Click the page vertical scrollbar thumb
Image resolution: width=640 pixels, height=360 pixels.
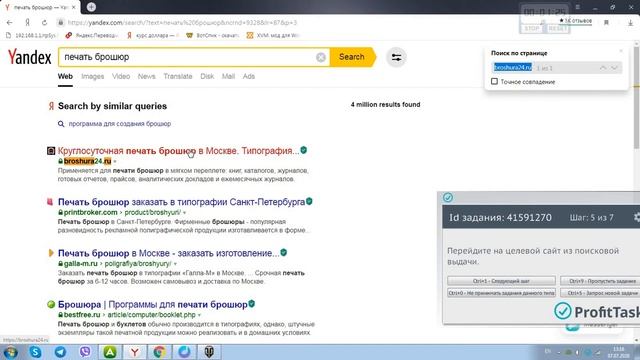pyautogui.click(x=637, y=97)
